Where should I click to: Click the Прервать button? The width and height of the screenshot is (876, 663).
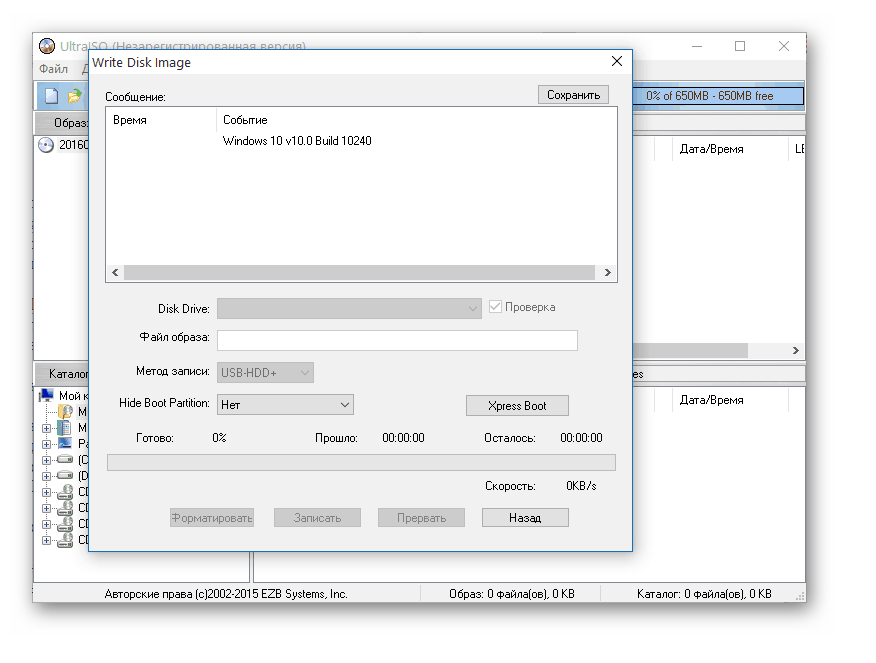tap(421, 518)
